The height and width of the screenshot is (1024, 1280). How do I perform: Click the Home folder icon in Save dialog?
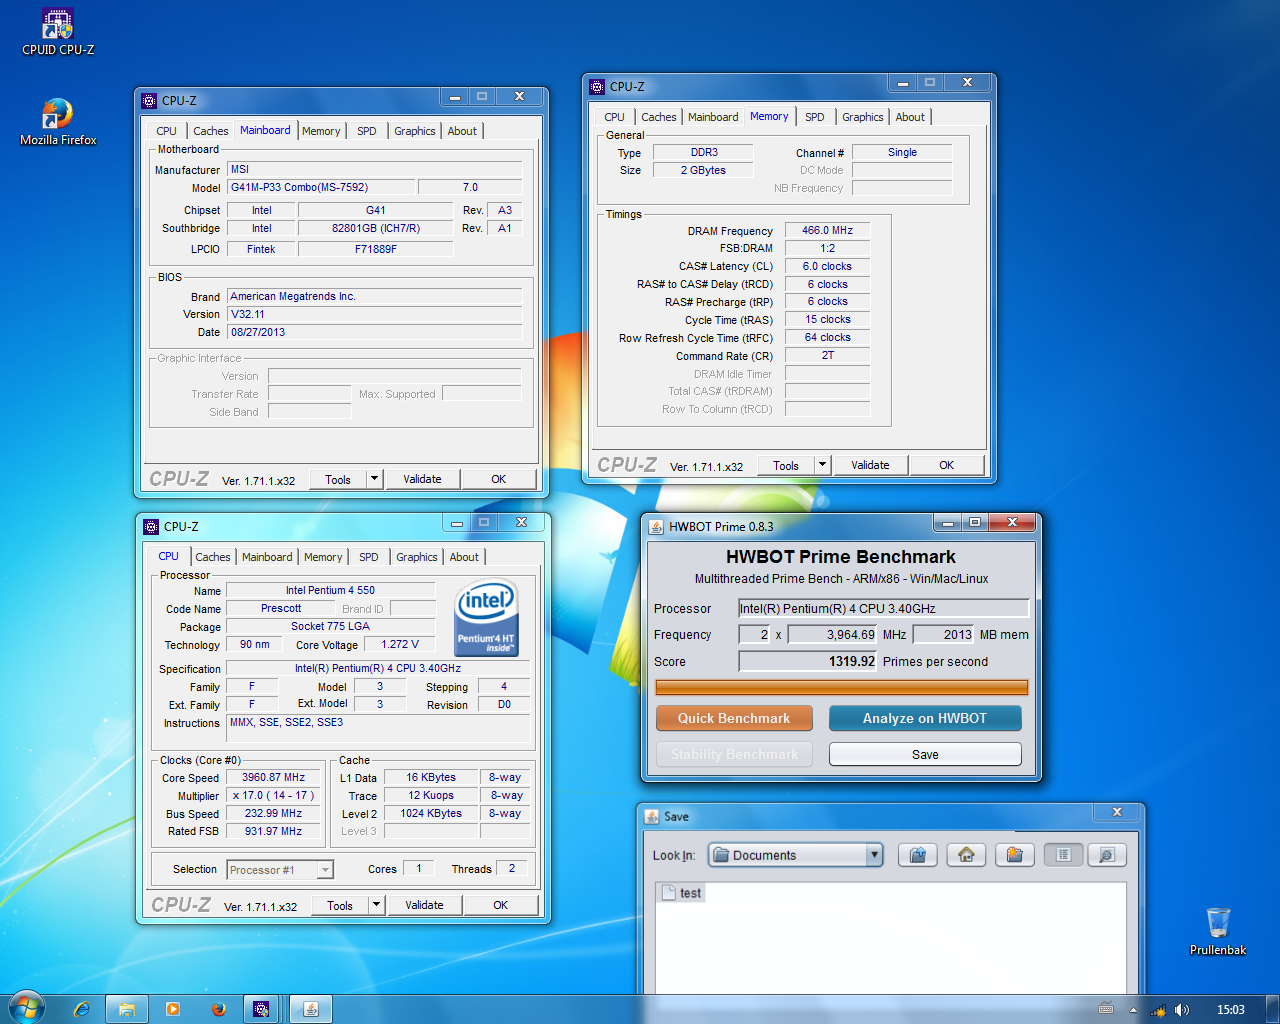966,855
